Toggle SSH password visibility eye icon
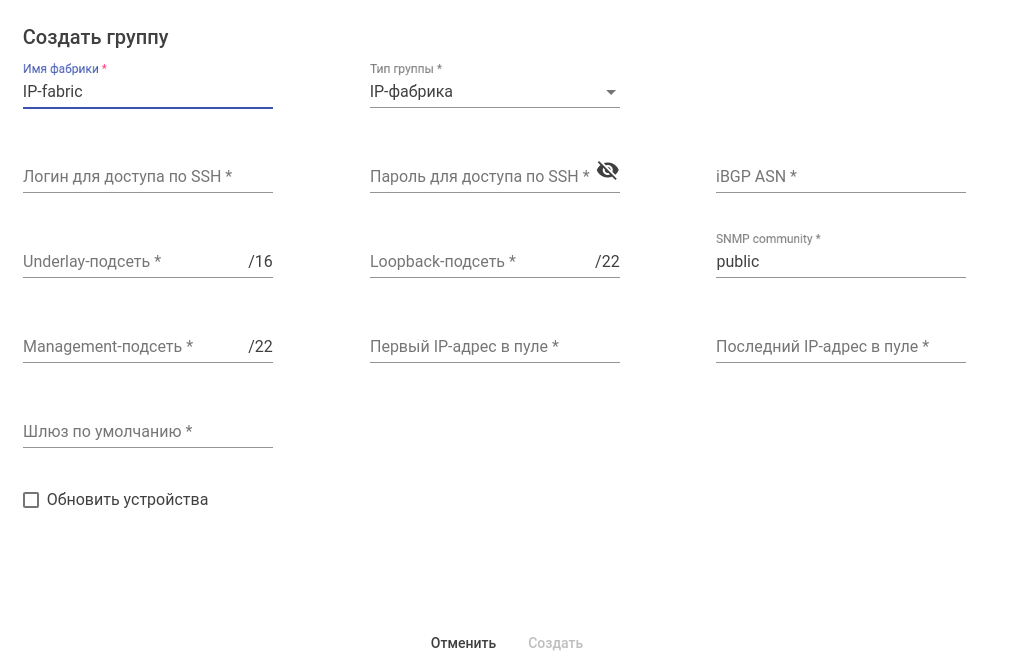1011x669 pixels. click(607, 170)
